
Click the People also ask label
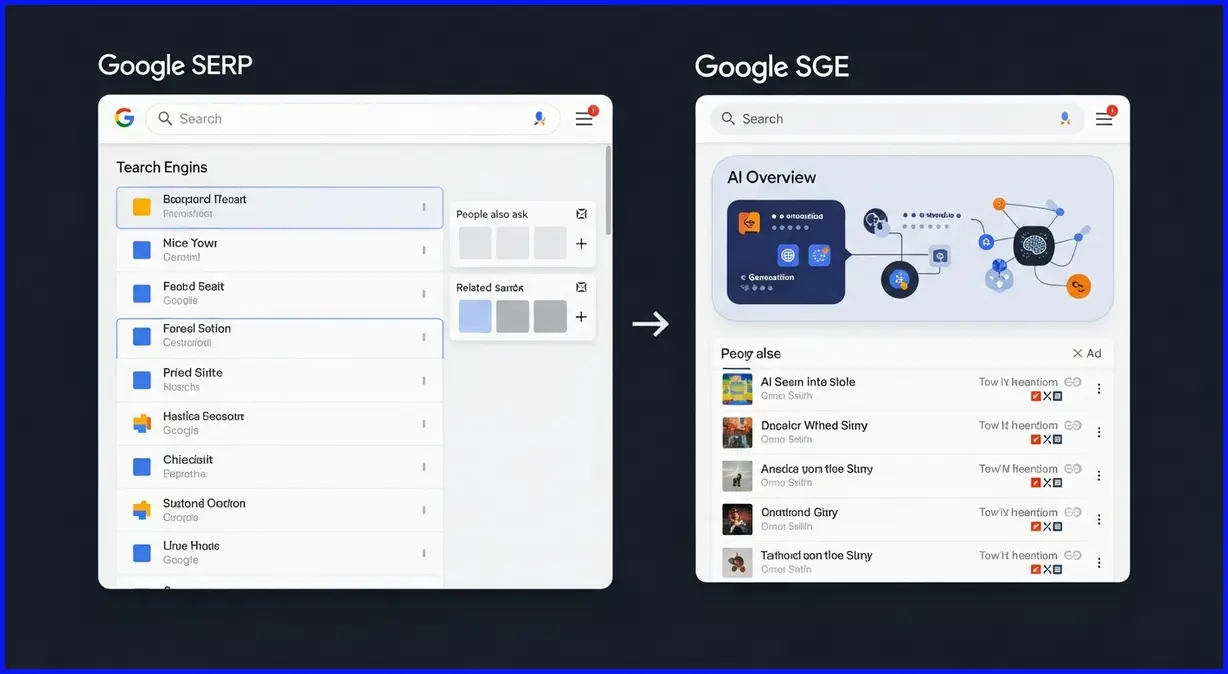pyautogui.click(x=492, y=214)
